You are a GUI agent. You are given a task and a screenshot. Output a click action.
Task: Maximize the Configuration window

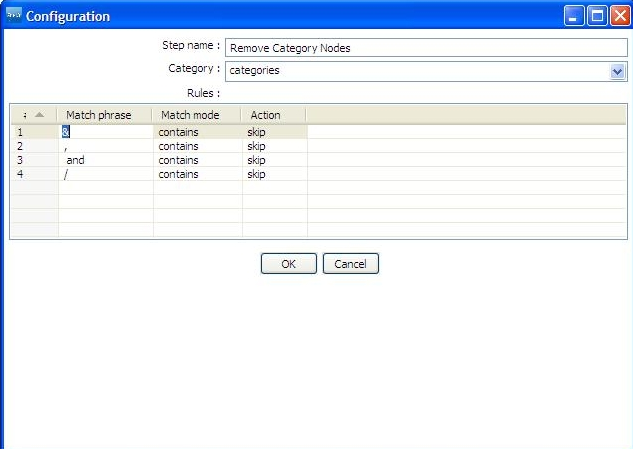(597, 16)
